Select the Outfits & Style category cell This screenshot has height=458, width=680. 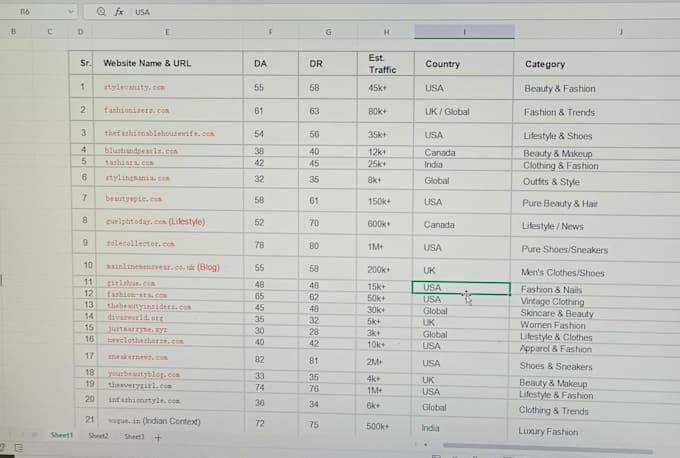(595, 182)
